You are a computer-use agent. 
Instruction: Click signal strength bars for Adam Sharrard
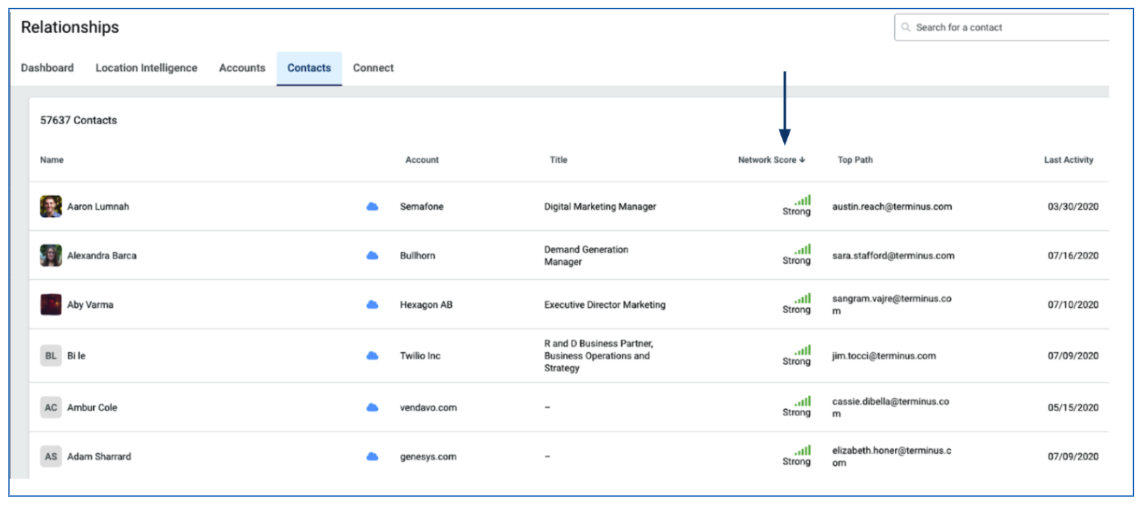(802, 450)
